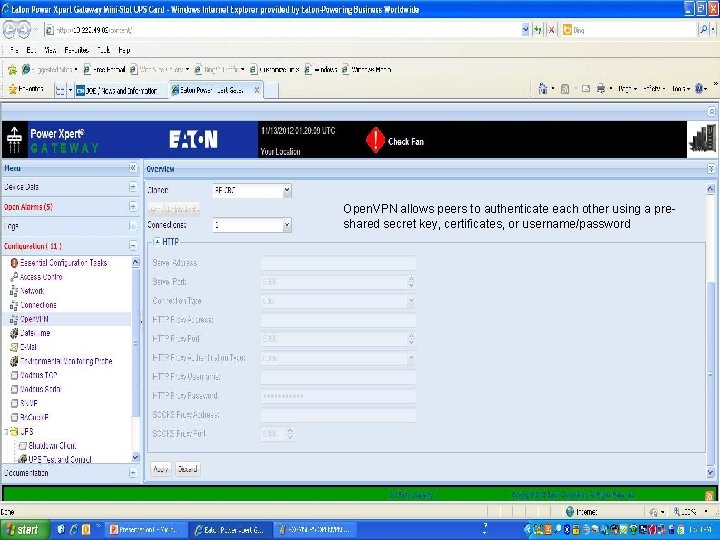Click the browser Back button
Image resolution: width=720 pixels, height=540 pixels.
[11, 30]
